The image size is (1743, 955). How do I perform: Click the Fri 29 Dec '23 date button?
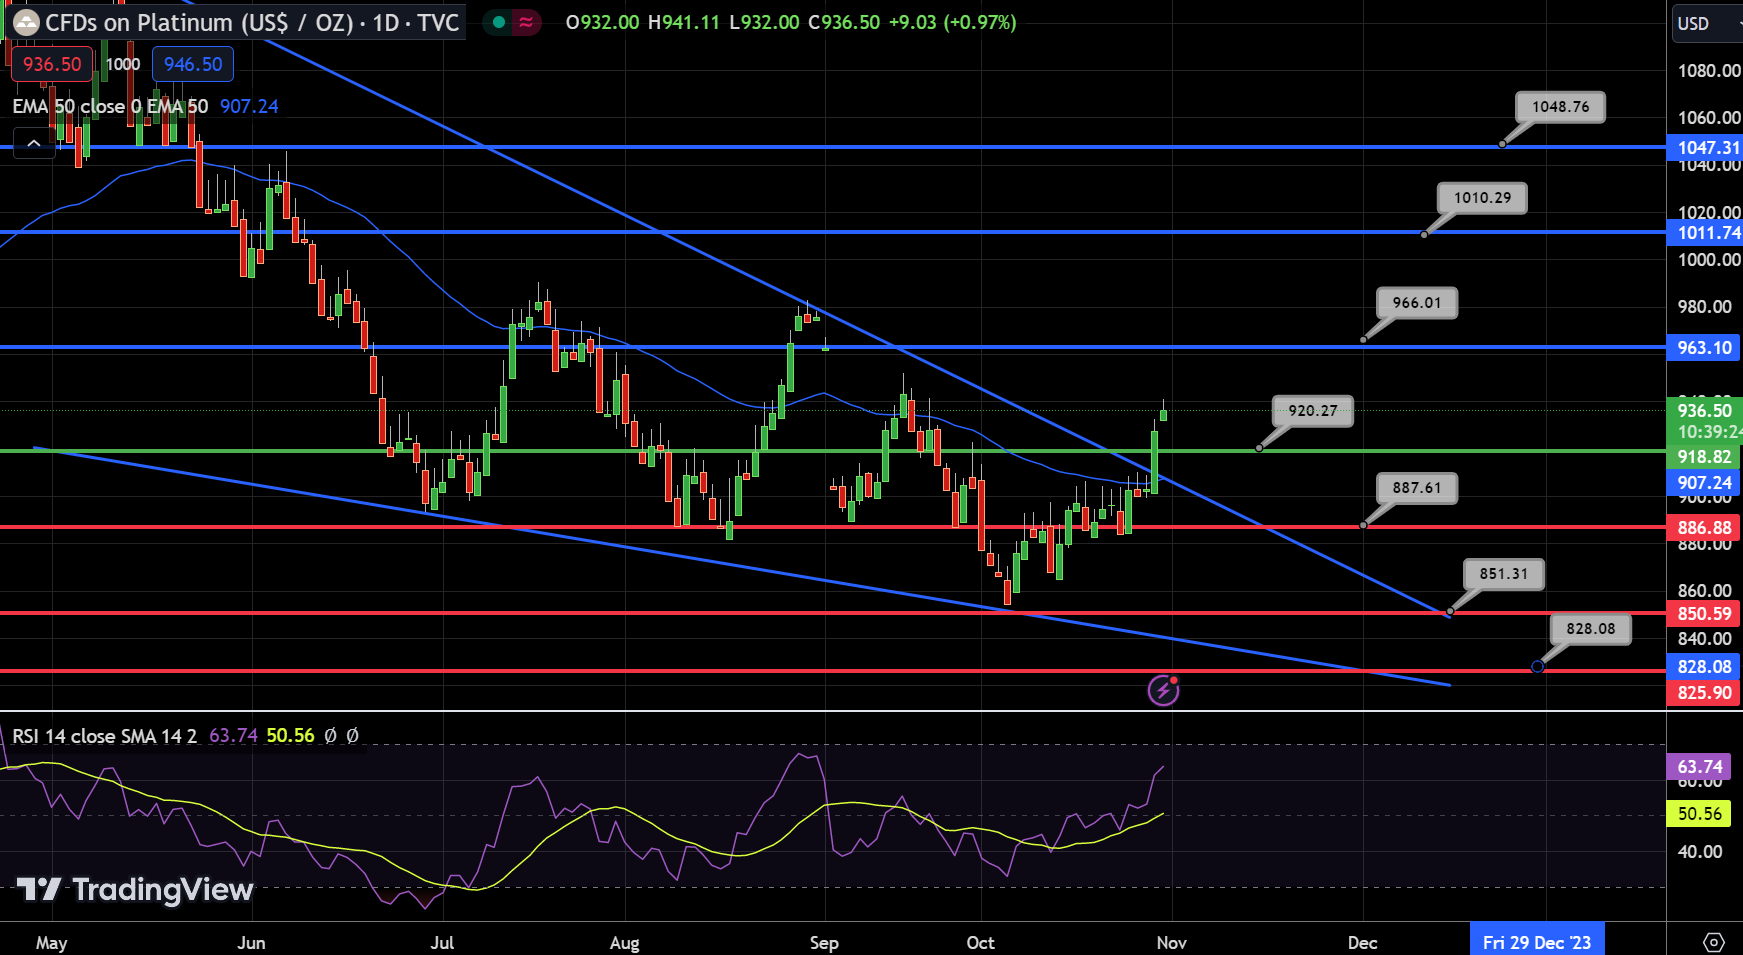click(x=1537, y=939)
